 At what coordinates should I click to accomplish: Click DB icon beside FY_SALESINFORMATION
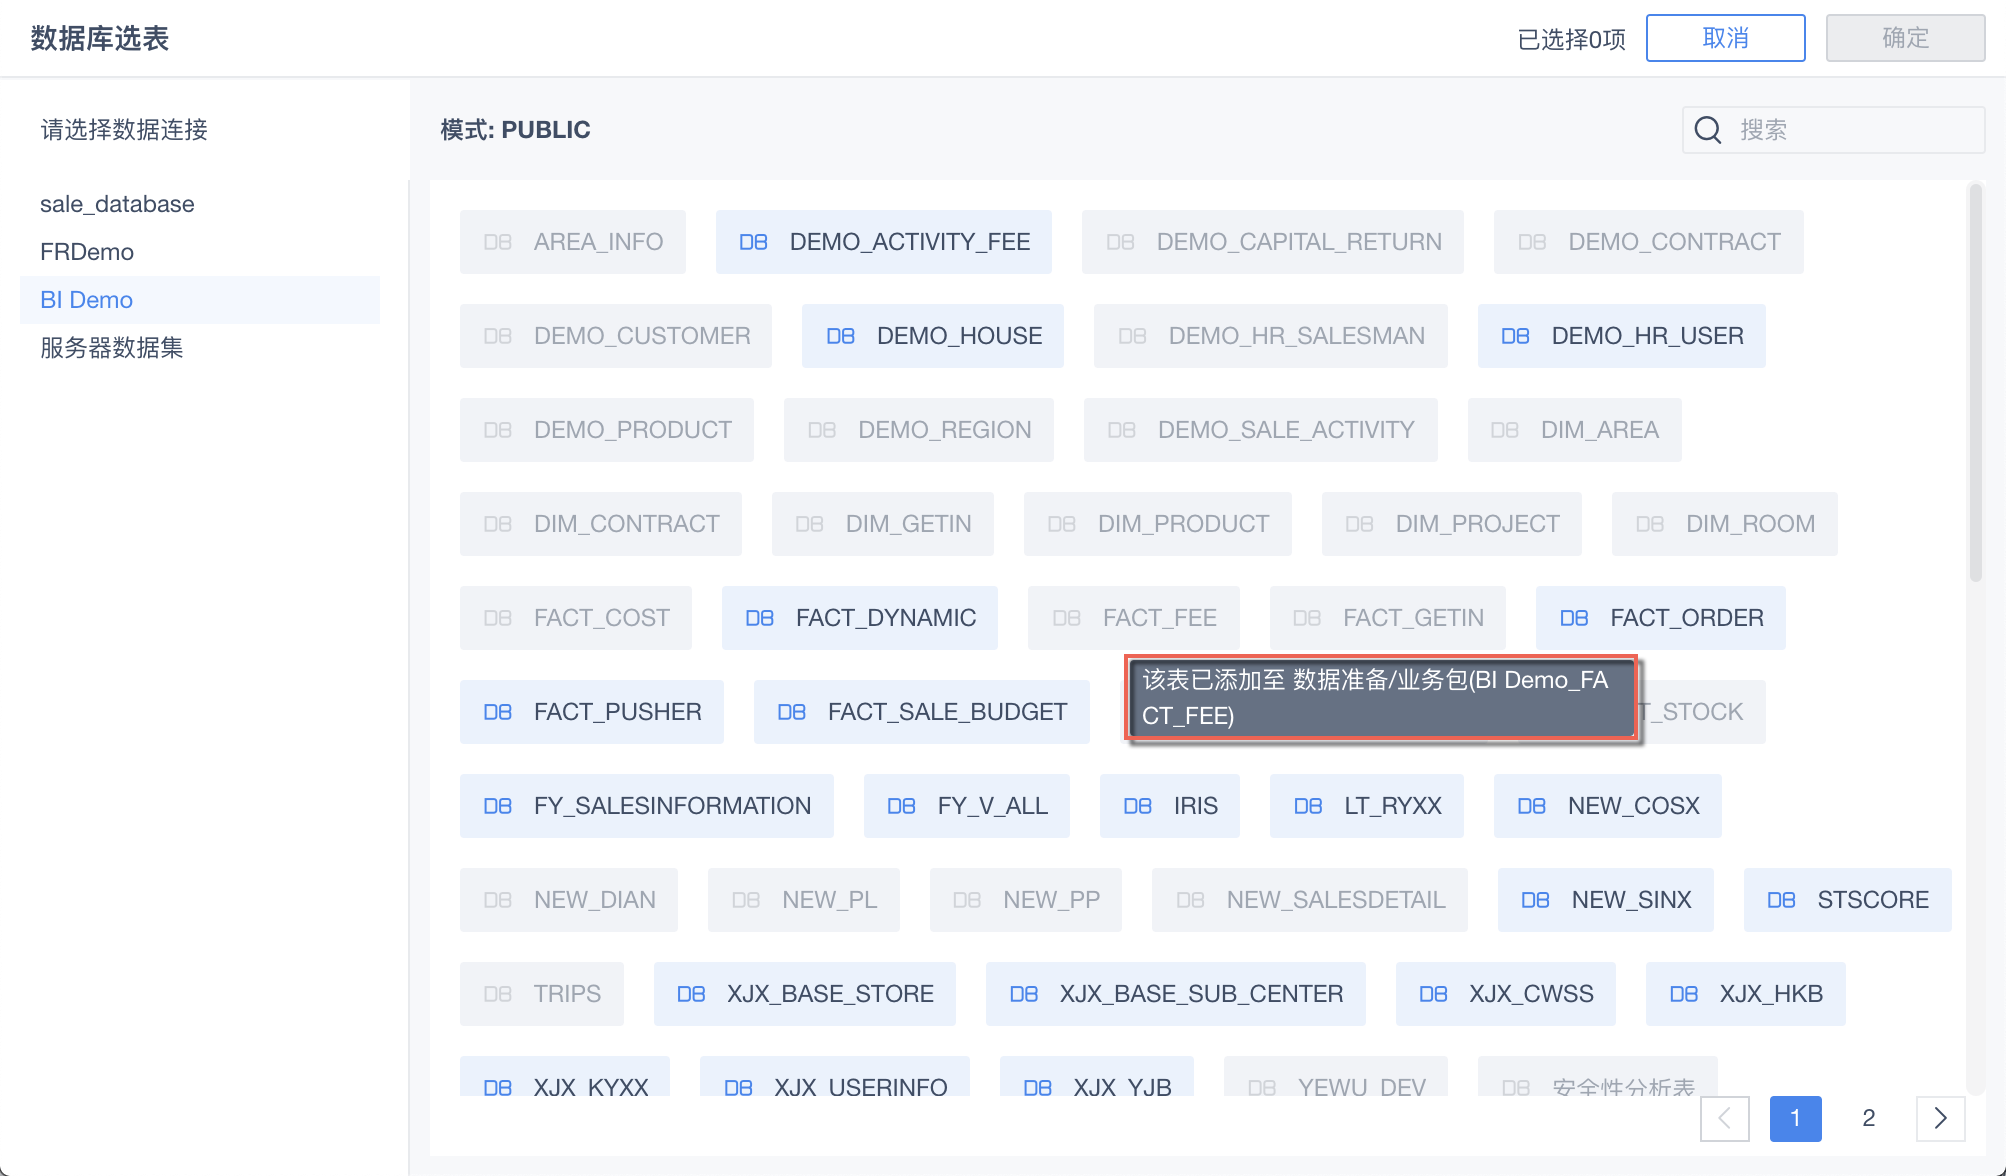pos(497,806)
